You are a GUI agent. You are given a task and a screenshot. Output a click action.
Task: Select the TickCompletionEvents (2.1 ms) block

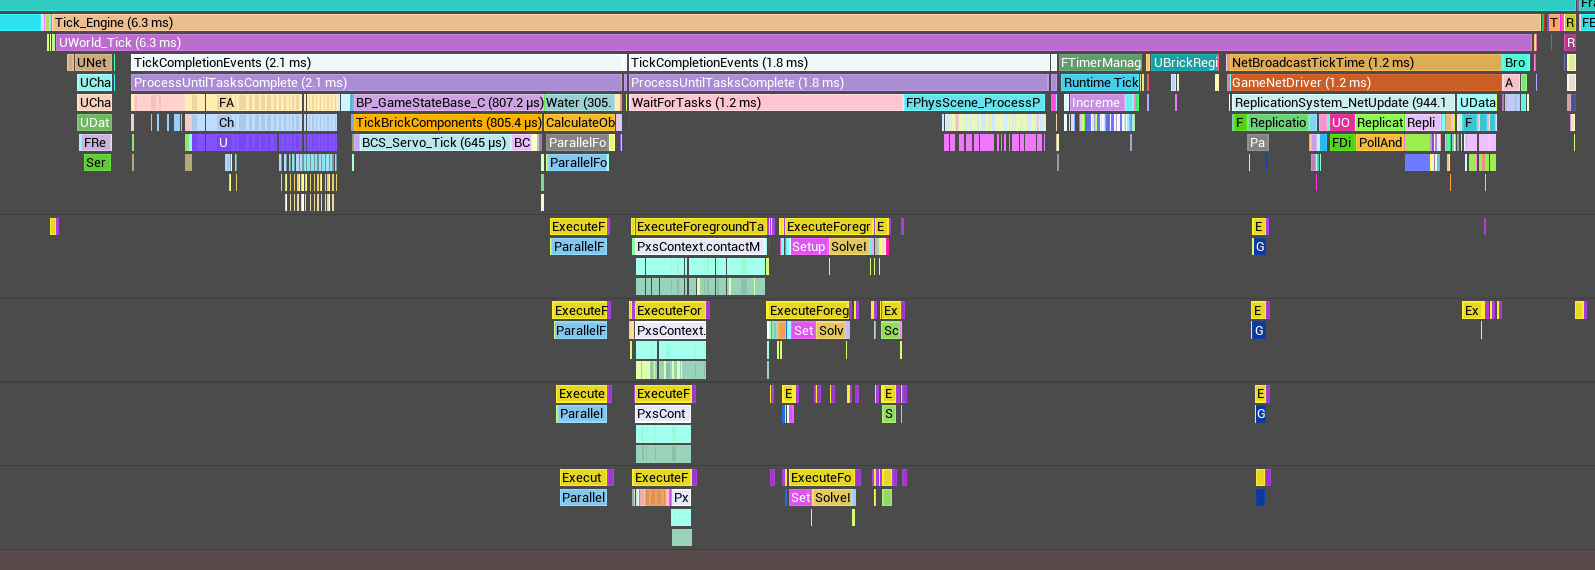pyautogui.click(x=378, y=63)
